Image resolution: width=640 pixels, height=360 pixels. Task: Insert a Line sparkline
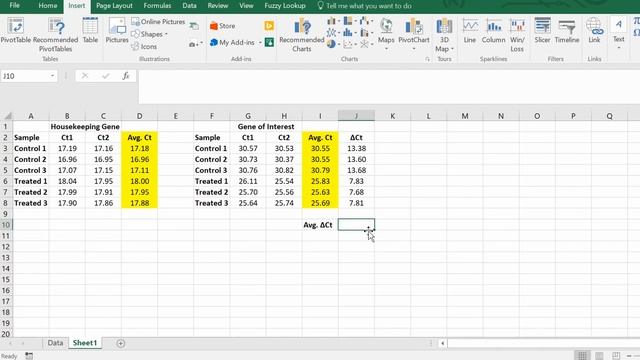point(470,31)
